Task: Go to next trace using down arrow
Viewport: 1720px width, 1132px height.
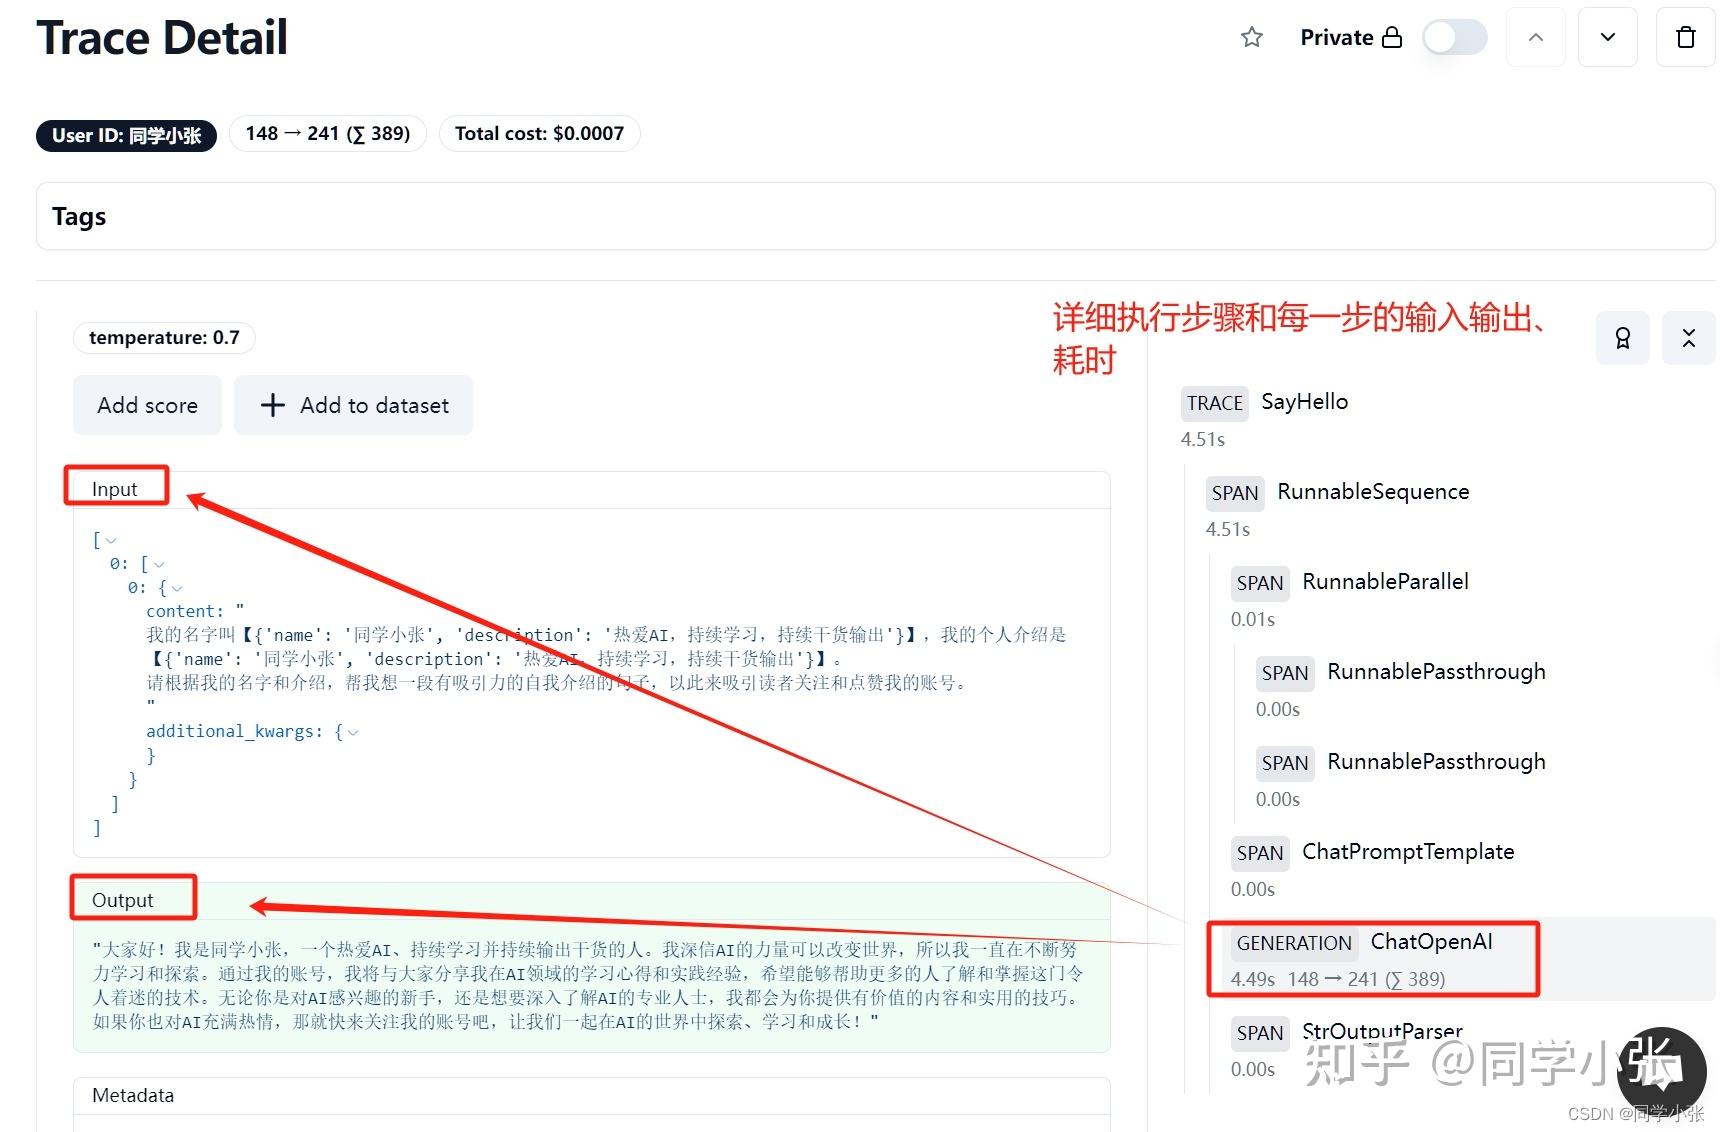Action: click(1608, 37)
